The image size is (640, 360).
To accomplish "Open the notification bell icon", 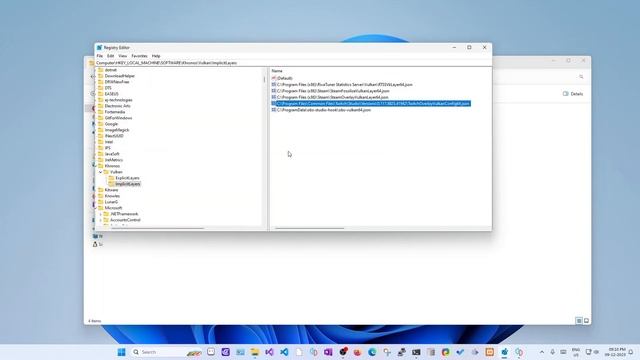I will pyautogui.click(x=631, y=352).
